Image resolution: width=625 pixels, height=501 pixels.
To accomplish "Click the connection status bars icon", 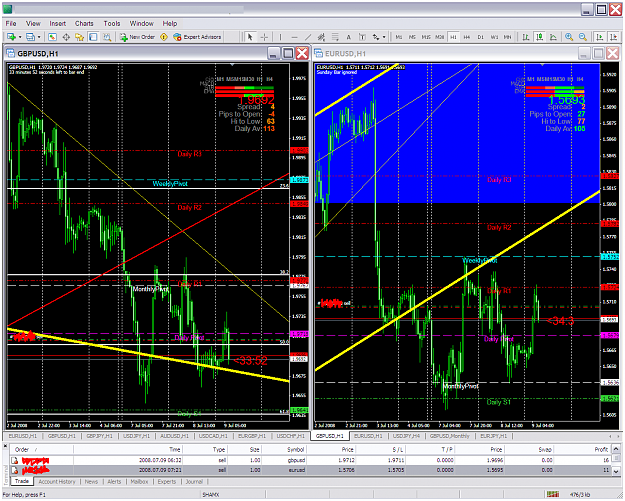I will (x=552, y=494).
